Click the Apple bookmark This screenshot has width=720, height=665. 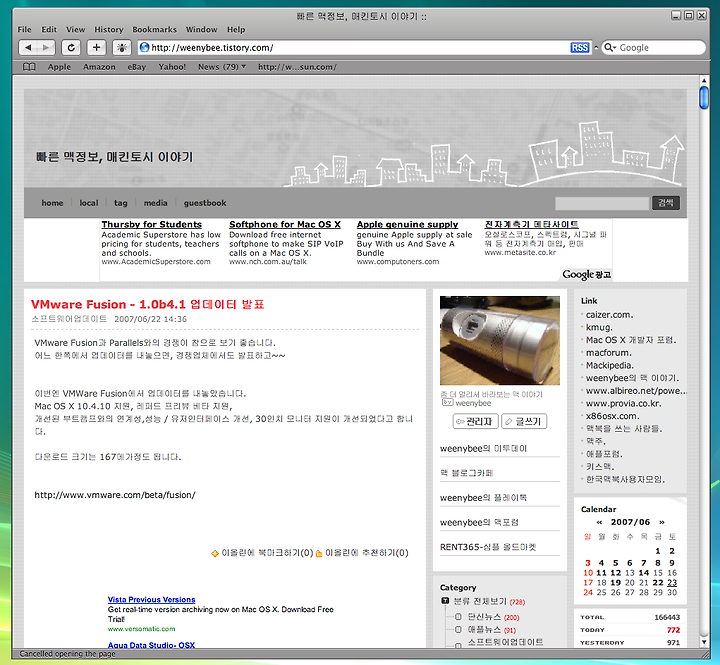click(x=59, y=67)
